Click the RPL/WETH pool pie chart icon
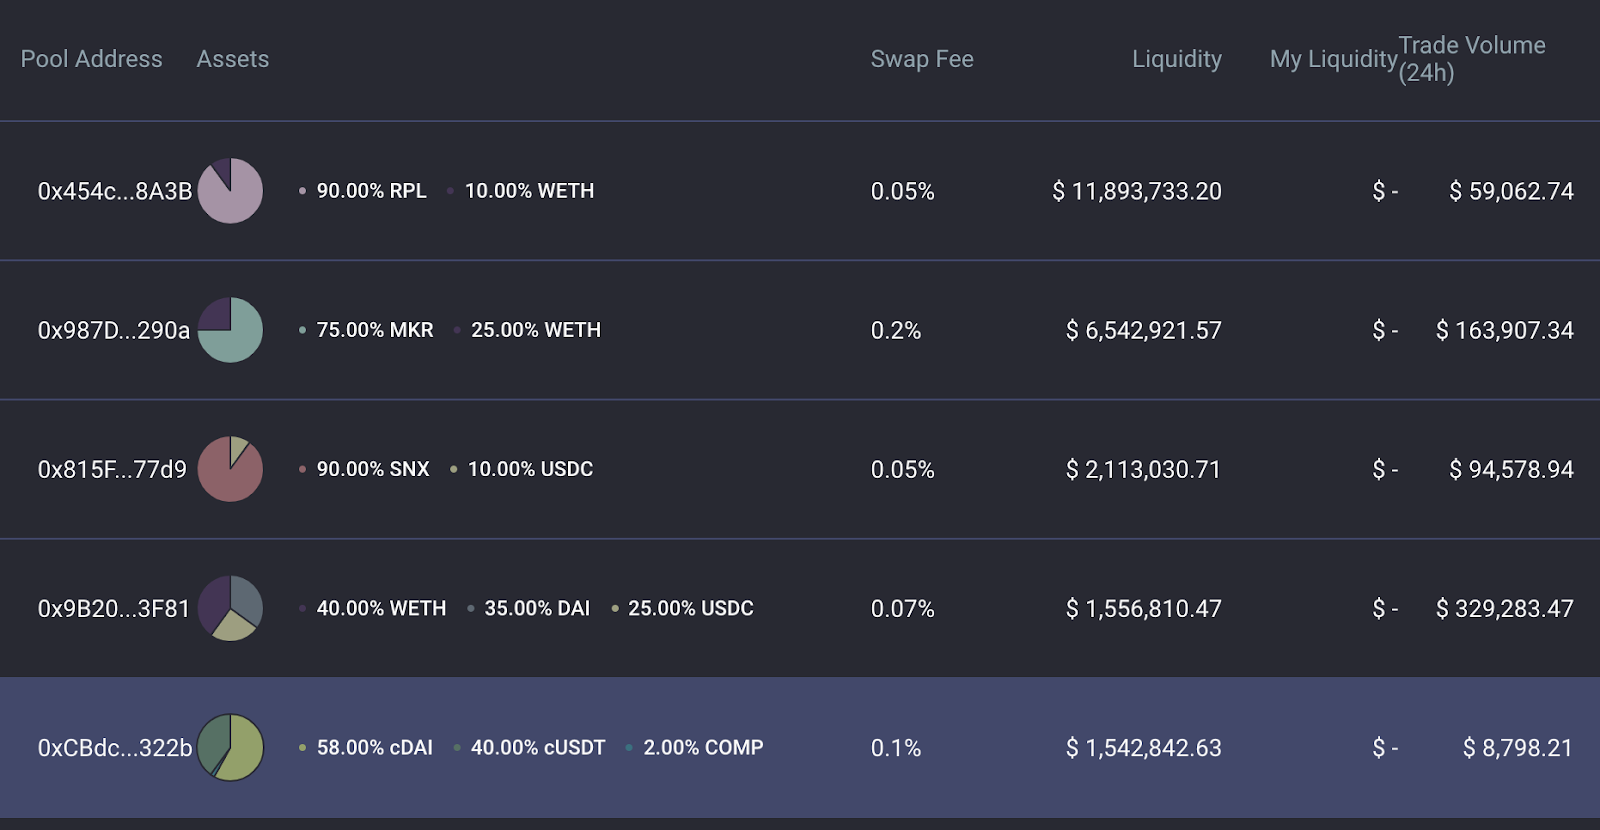Viewport: 1600px width, 830px height. pos(230,191)
